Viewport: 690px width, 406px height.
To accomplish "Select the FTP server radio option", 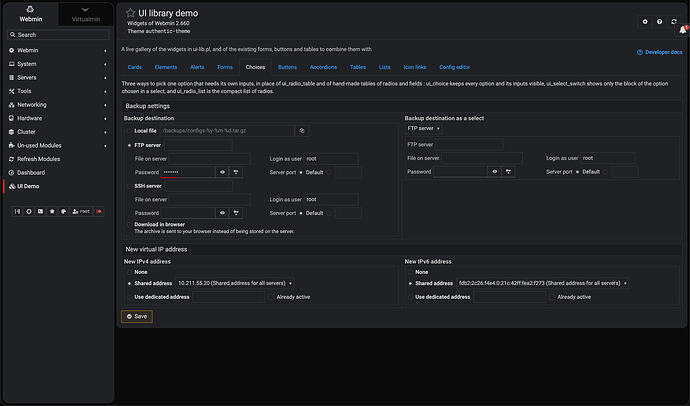I will [129, 145].
